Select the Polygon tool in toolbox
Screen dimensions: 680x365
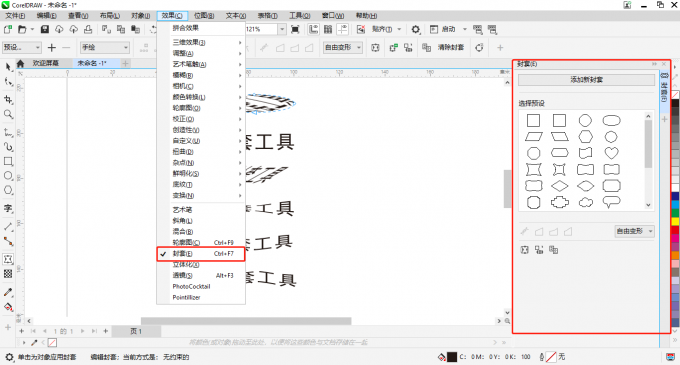pos(8,190)
